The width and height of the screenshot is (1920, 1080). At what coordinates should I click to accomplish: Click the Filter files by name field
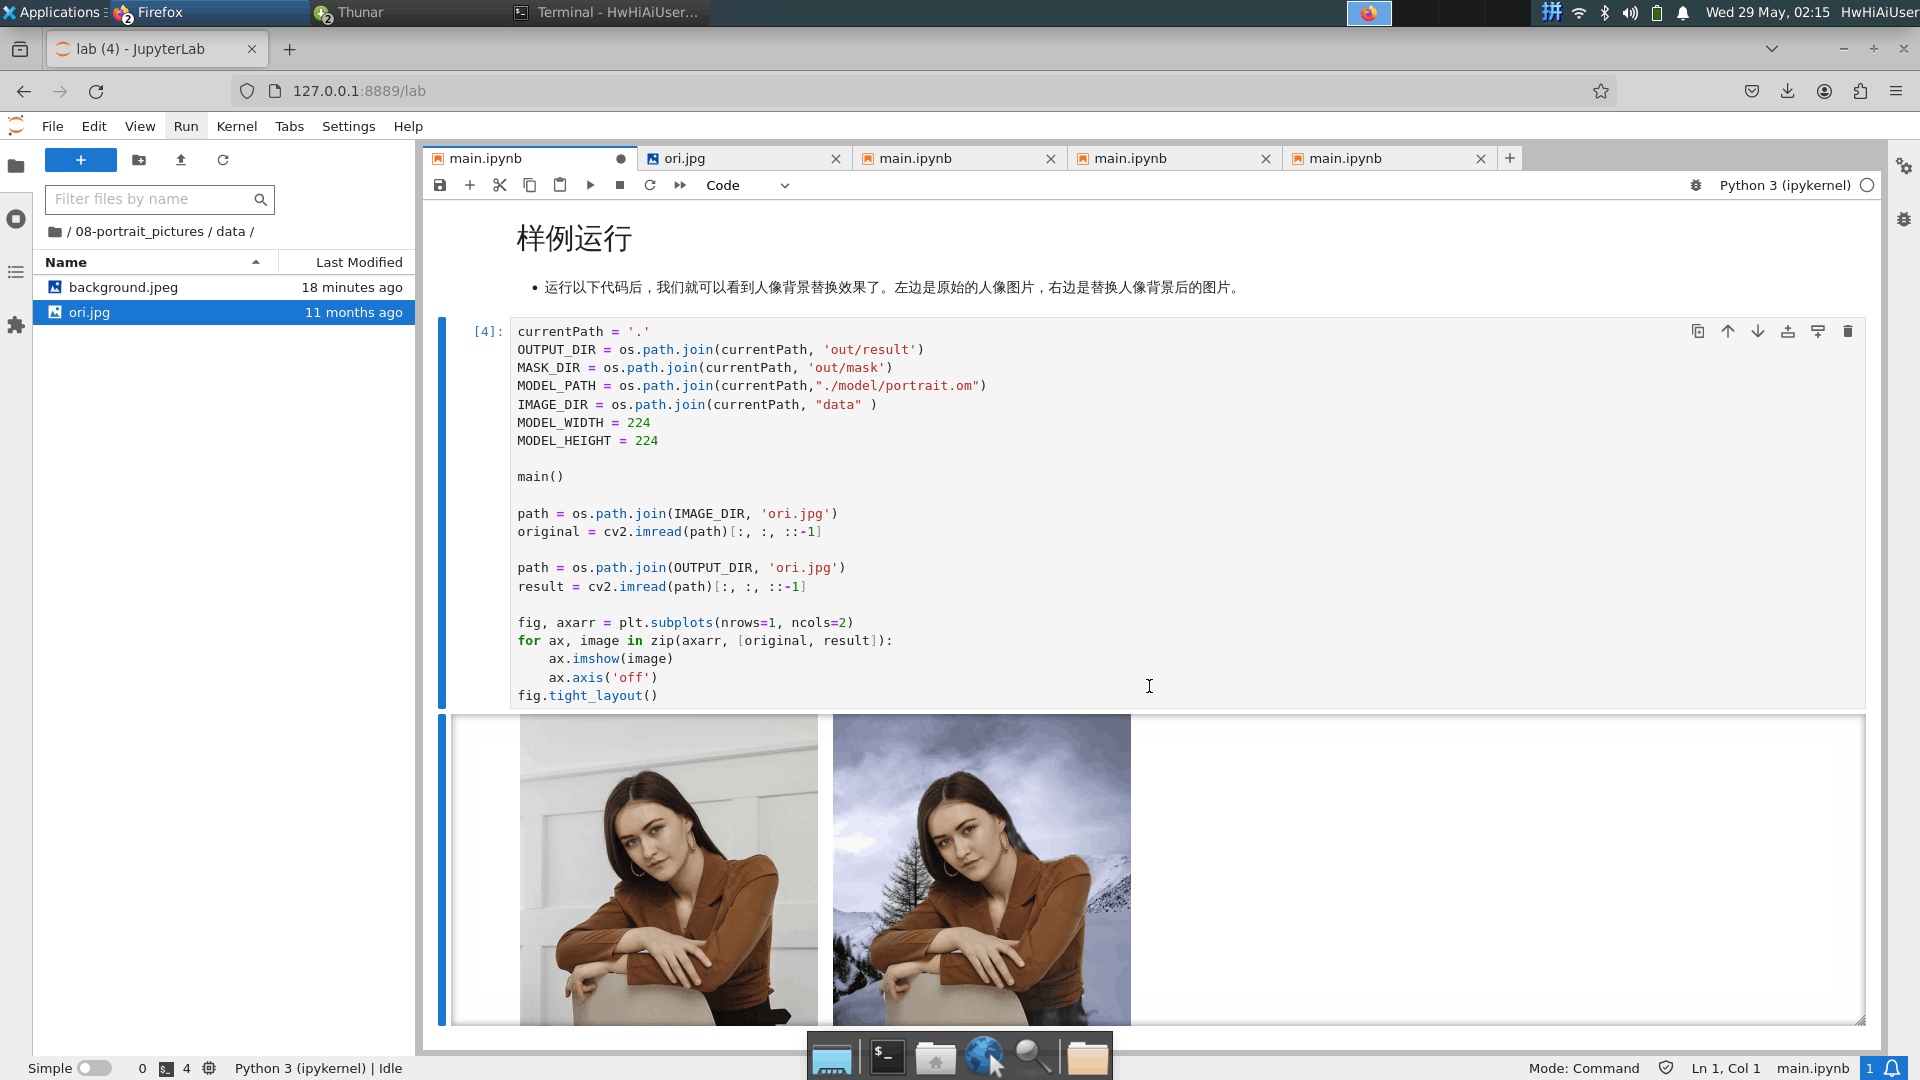[150, 200]
